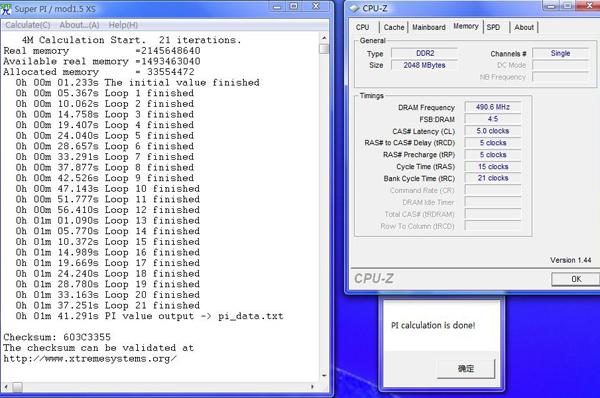The height and width of the screenshot is (398, 600).
Task: Switch to the Cache tab in CPU-Z
Action: tap(394, 27)
